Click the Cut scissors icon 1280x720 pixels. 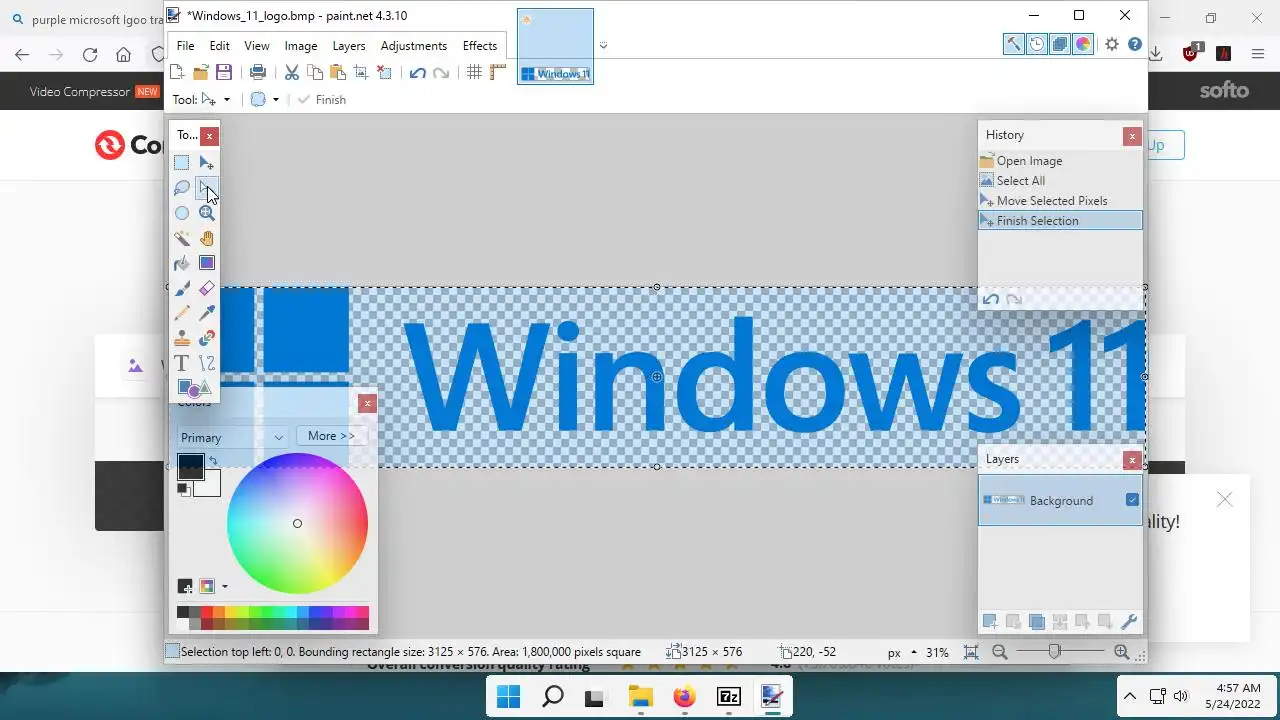[292, 72]
